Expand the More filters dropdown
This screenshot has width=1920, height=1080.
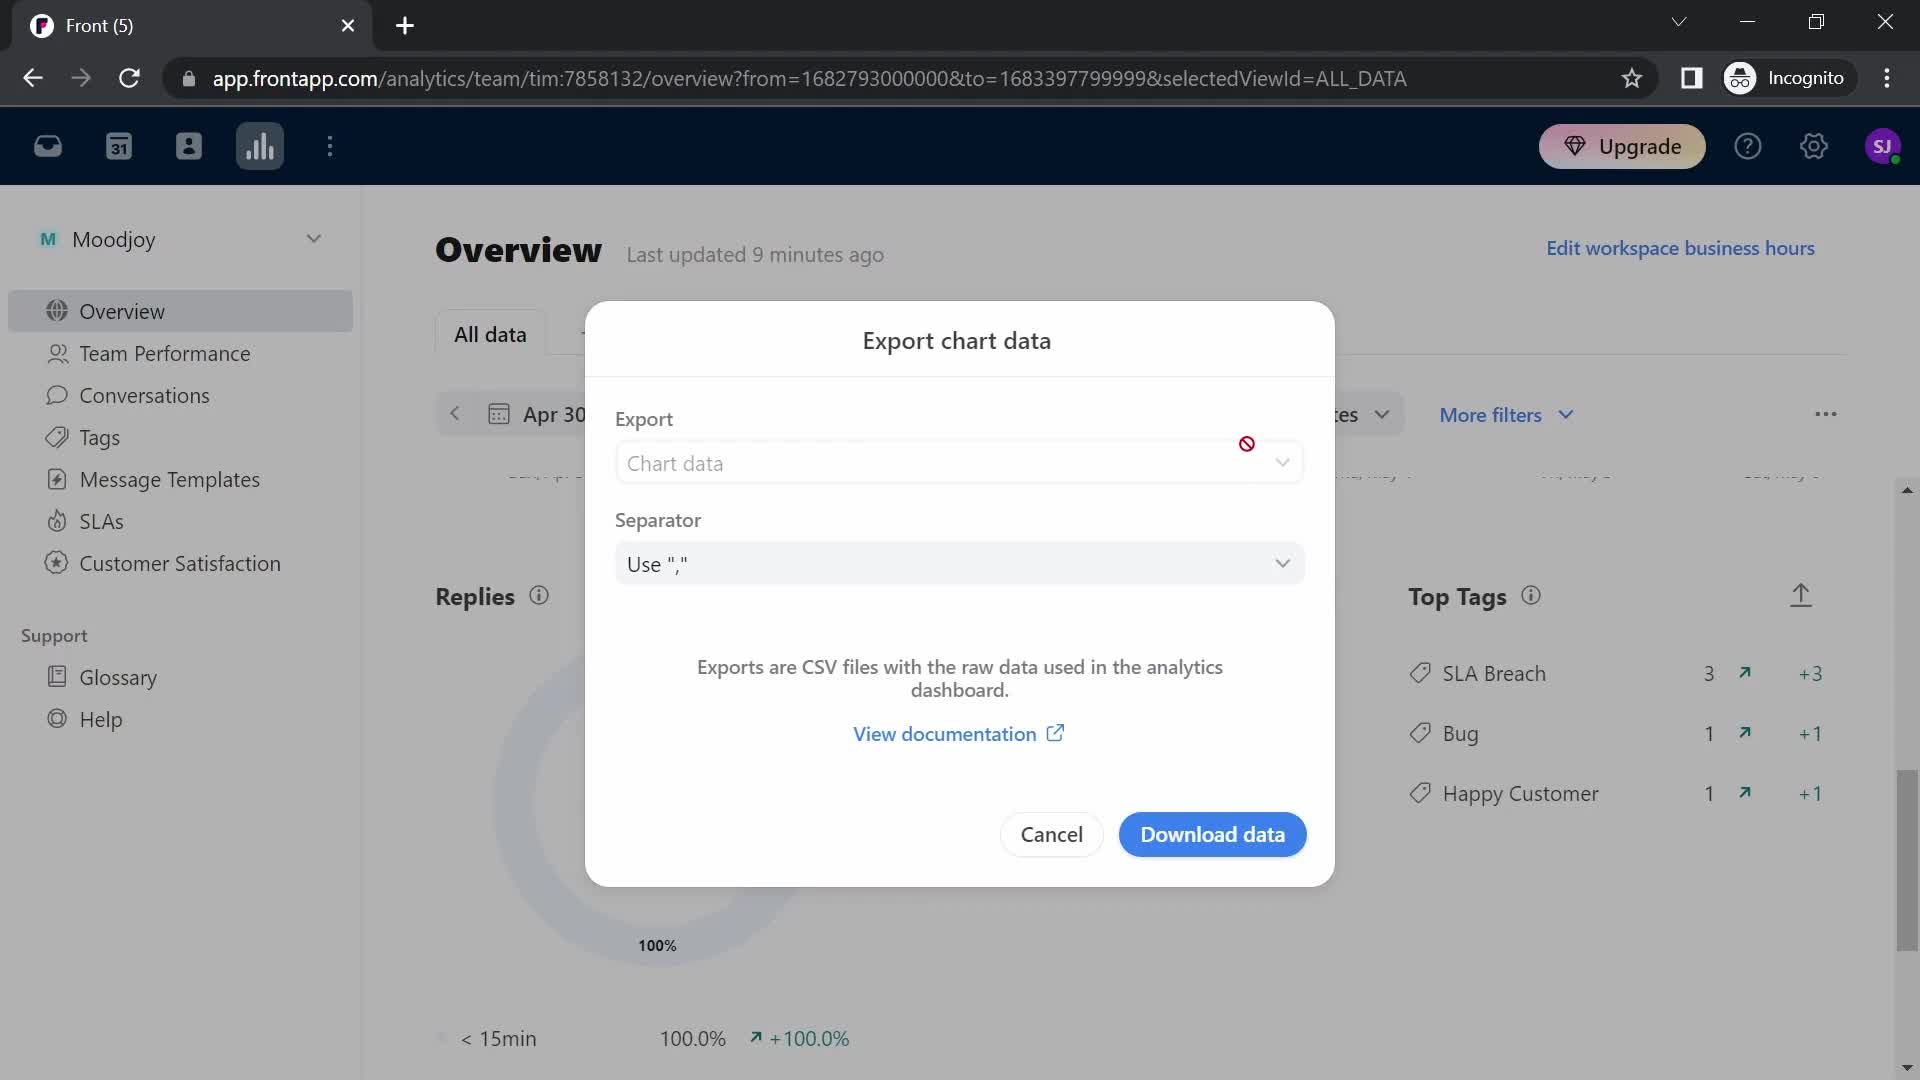(1507, 415)
